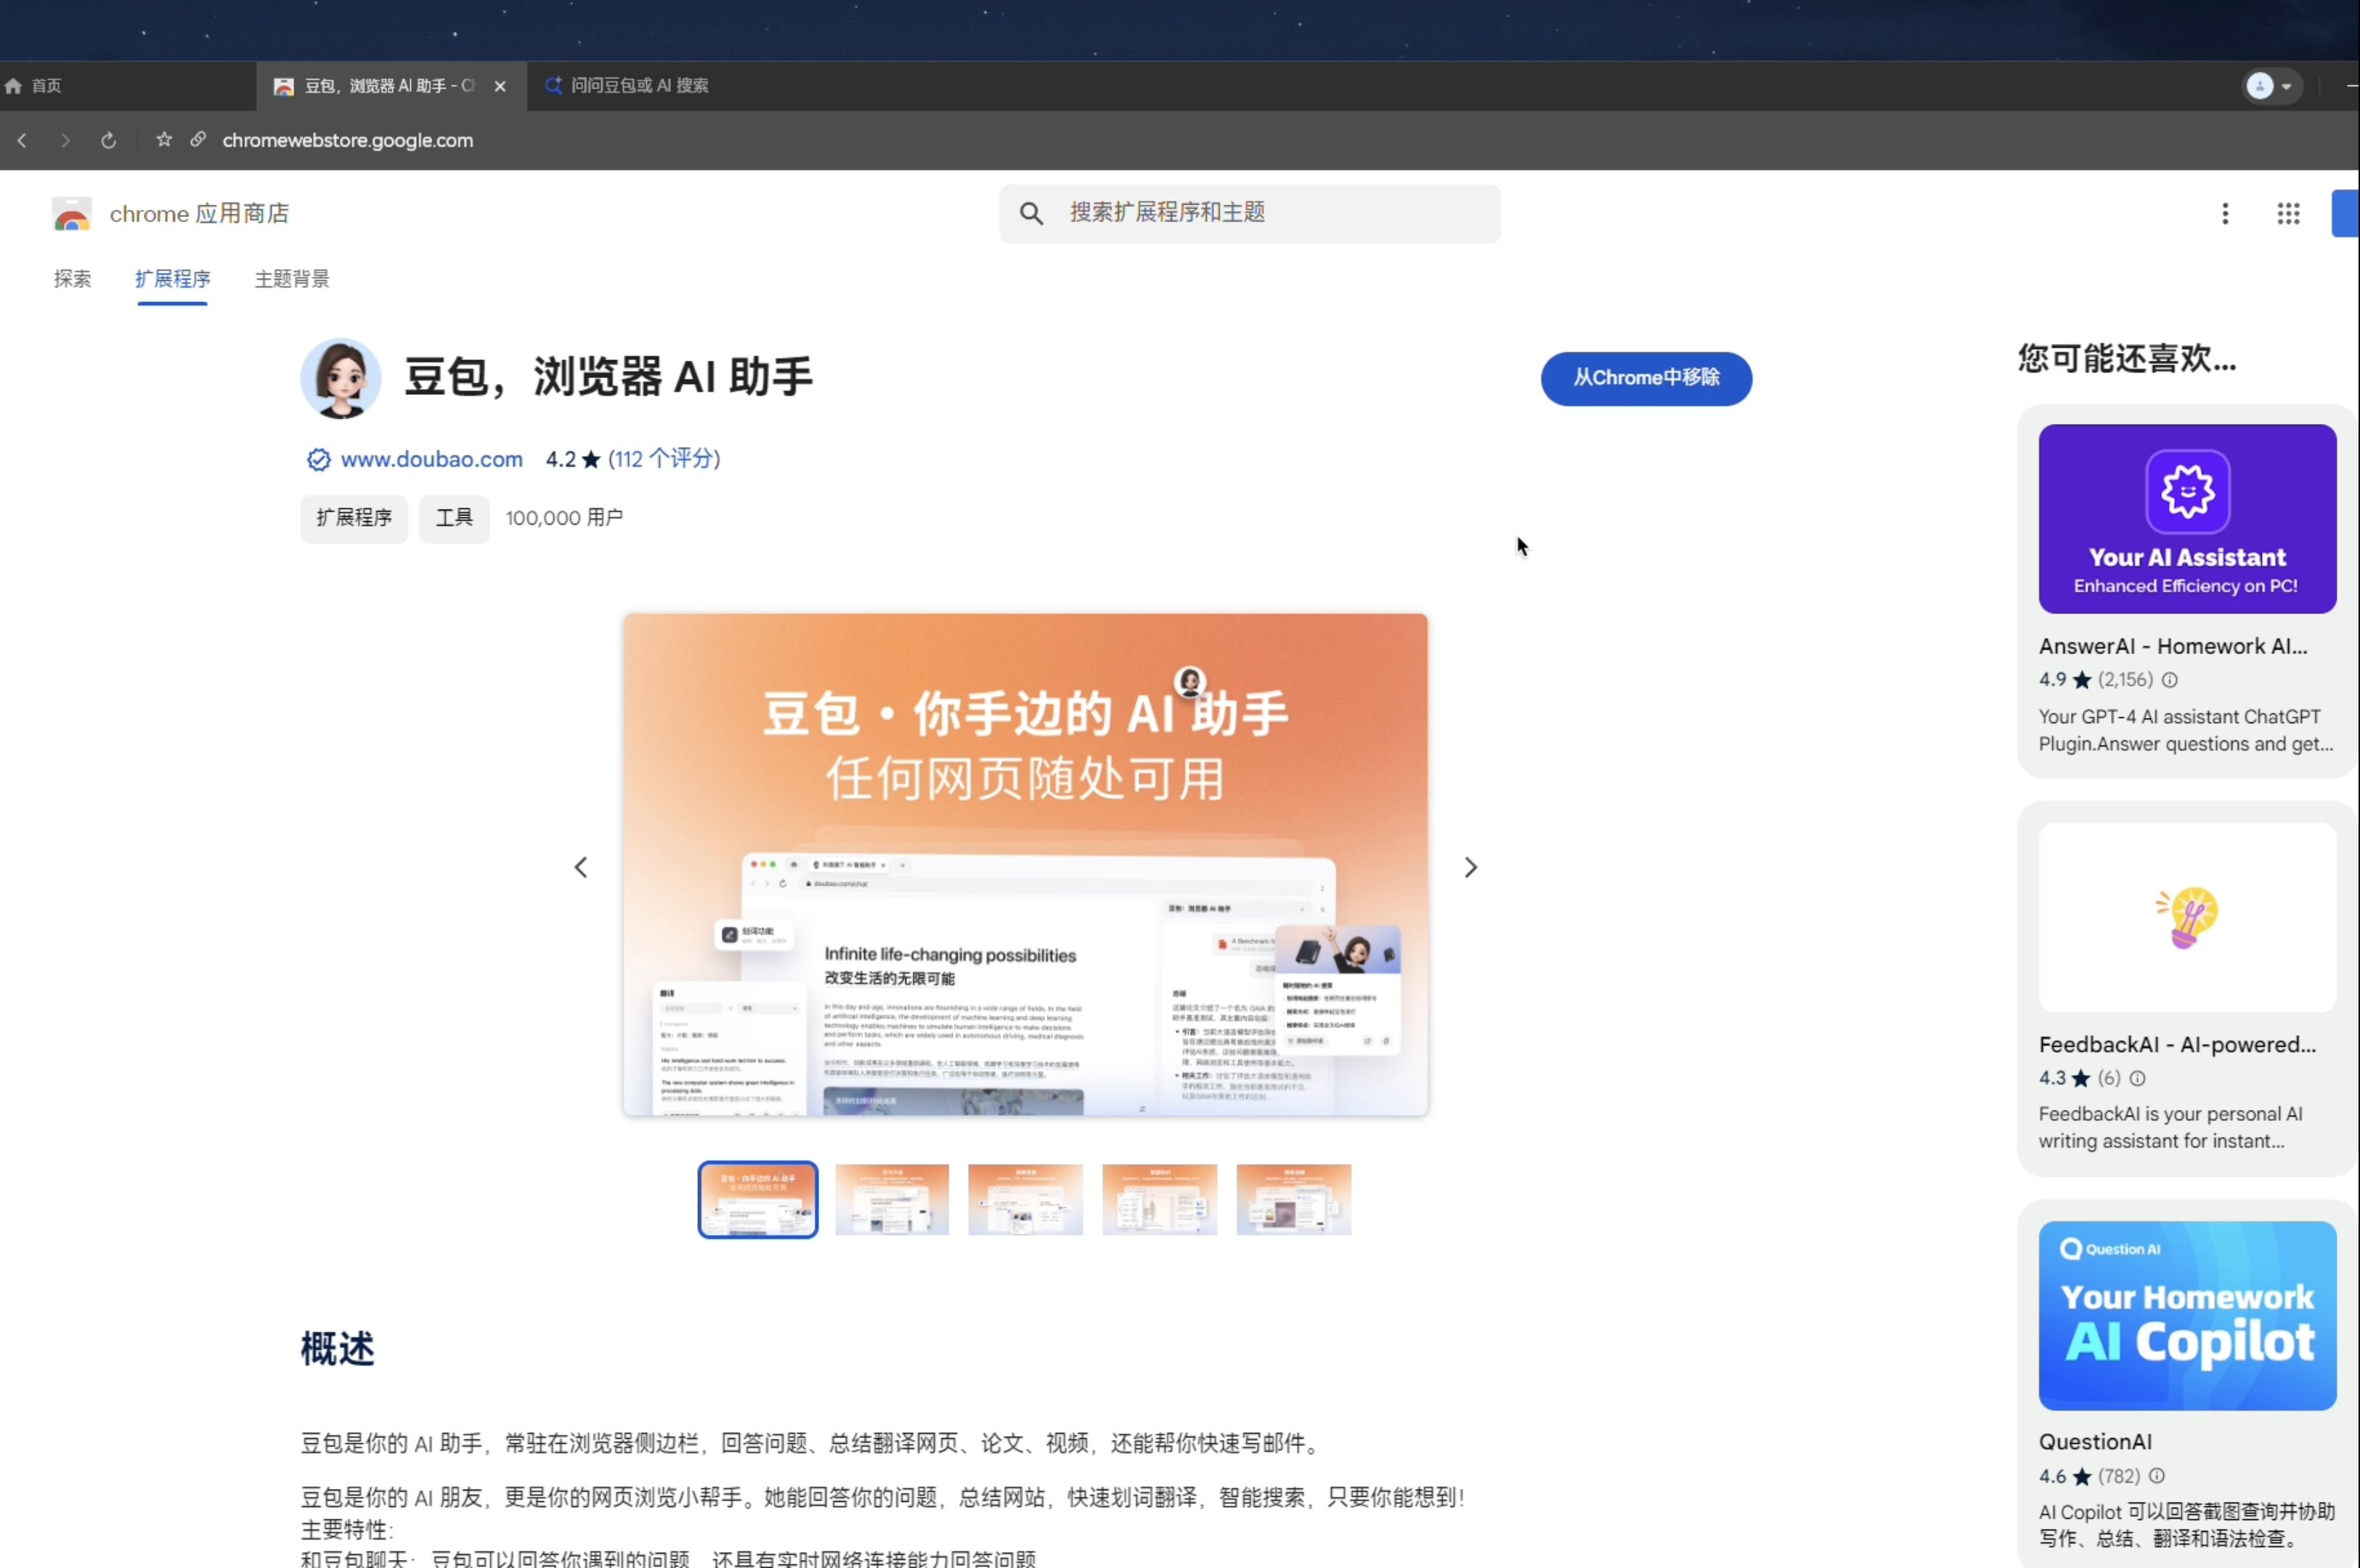Show the previous screenshot with the left chevron
Viewport: 2360px width, 1568px height.
581,867
